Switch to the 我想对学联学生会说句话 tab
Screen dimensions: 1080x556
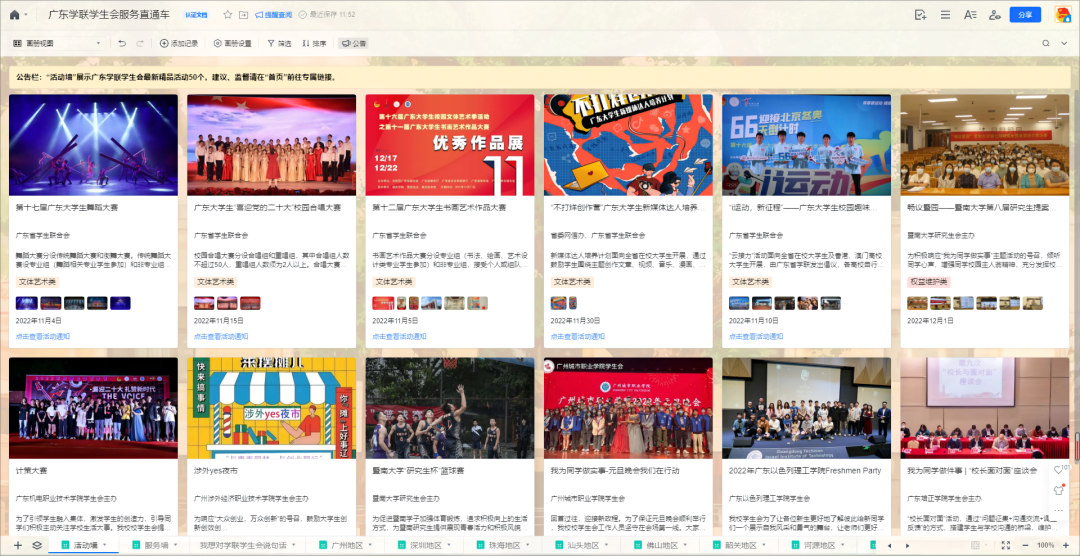[x=245, y=545]
